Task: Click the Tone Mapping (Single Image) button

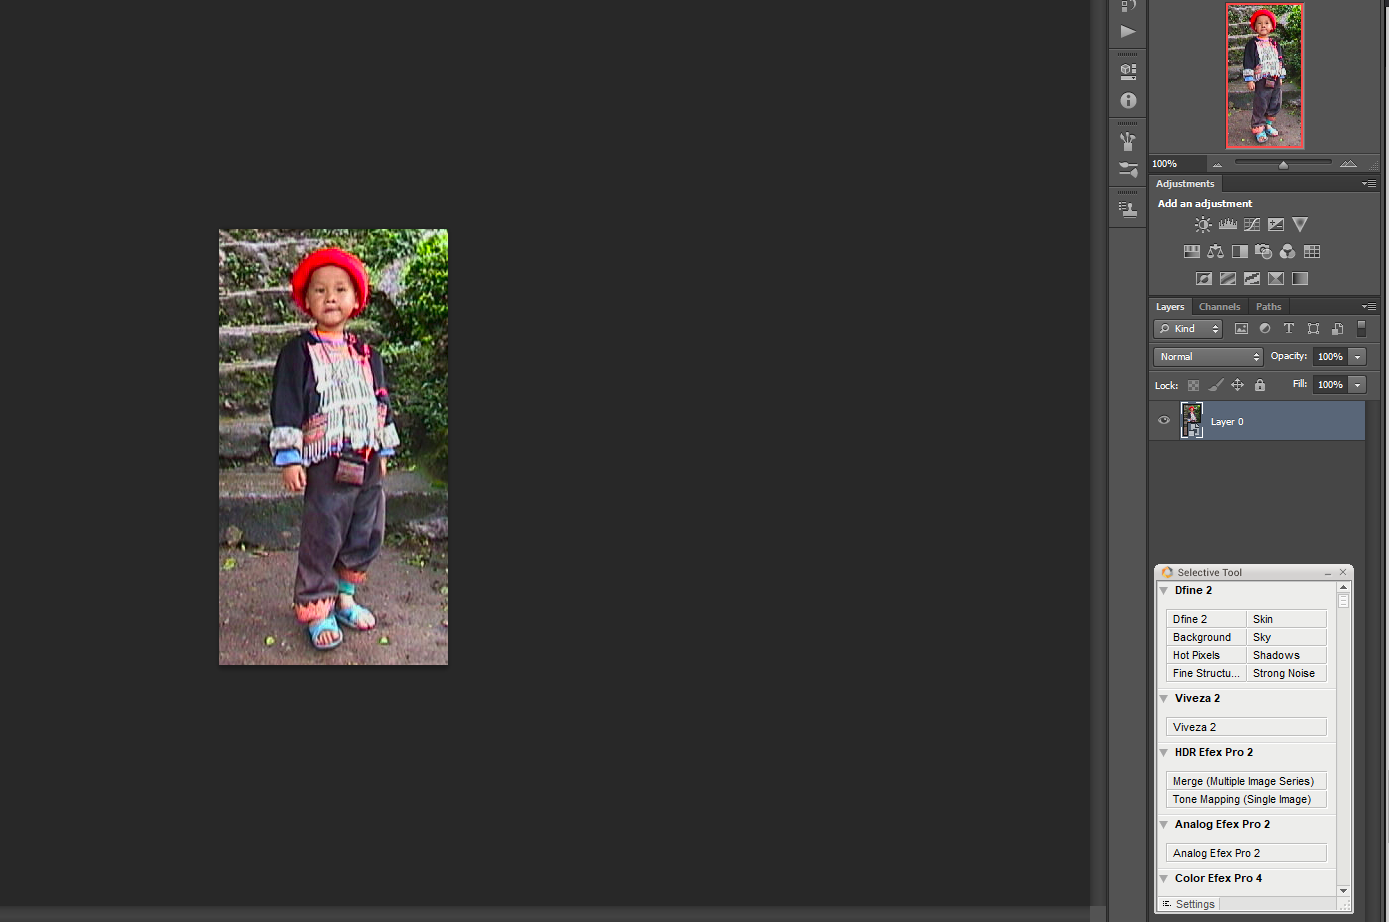Action: [1245, 799]
